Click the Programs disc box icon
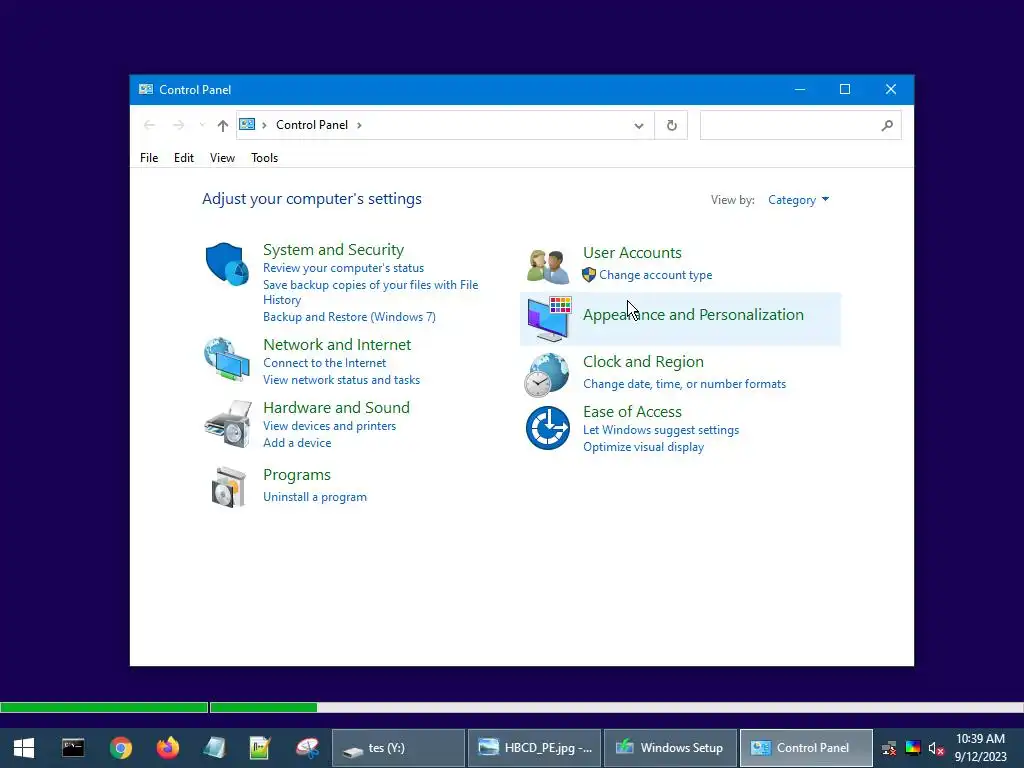Screen dimensions: 1024x768 click(229, 487)
